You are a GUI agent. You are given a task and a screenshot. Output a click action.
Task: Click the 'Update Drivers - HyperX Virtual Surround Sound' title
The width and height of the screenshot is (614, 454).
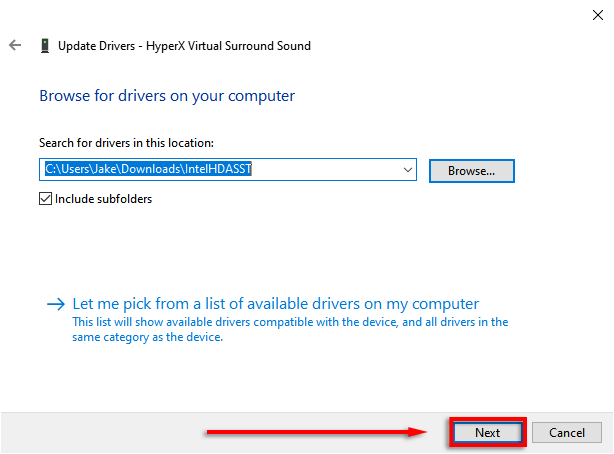coord(184,46)
